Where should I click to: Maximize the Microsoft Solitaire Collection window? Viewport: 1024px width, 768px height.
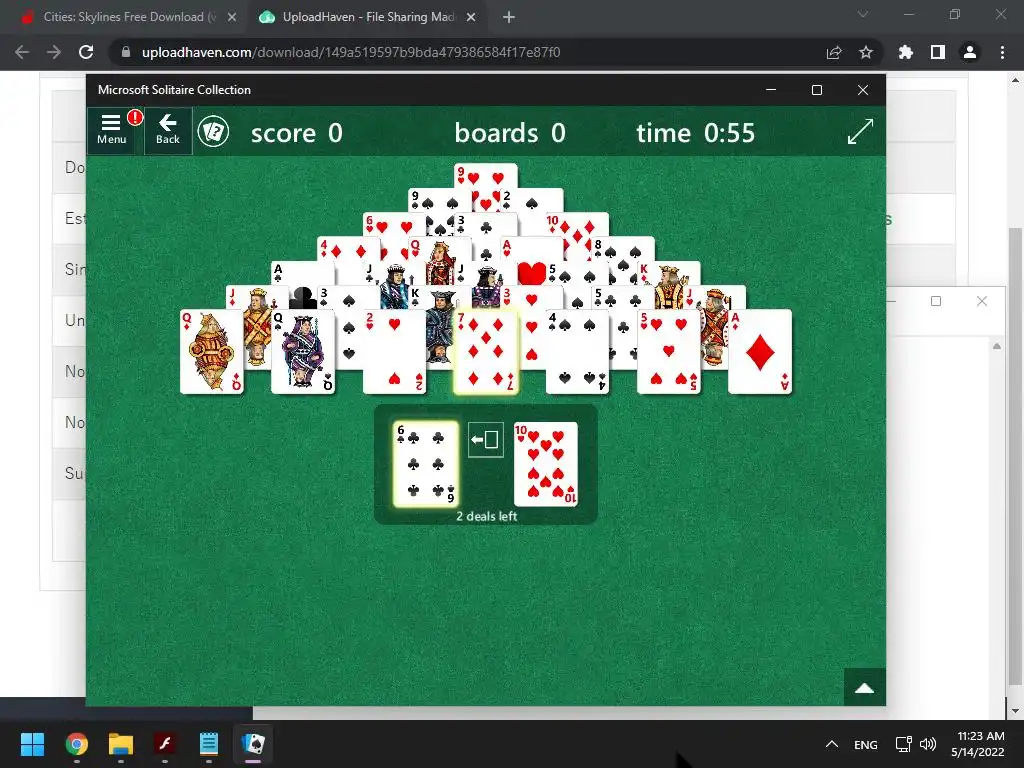click(817, 89)
